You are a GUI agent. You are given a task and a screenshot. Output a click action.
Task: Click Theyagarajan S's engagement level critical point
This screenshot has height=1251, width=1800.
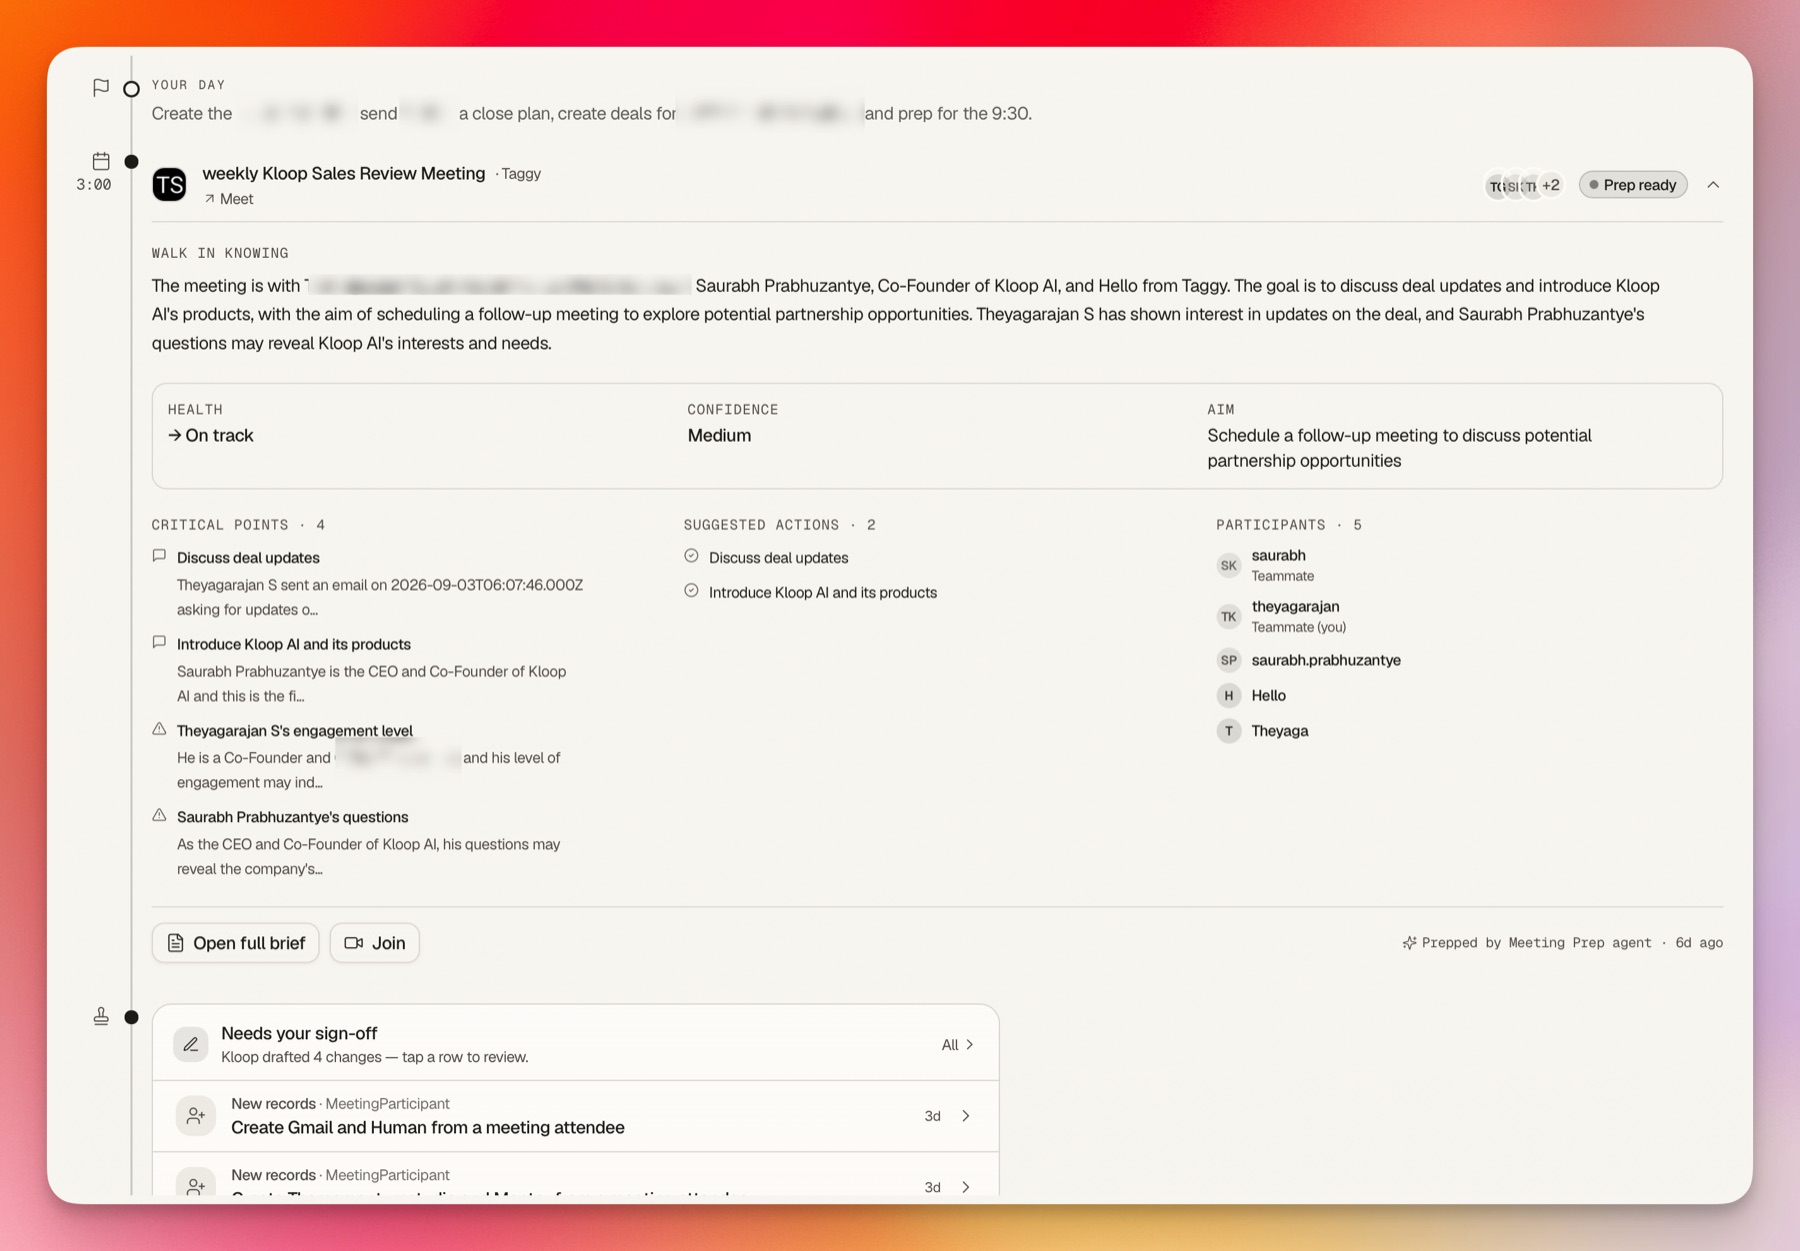tap(295, 731)
